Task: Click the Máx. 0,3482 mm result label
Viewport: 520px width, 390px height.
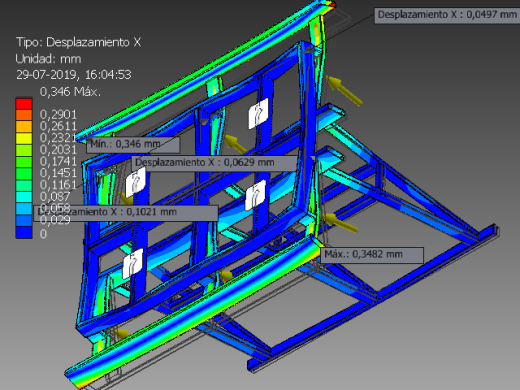Action: 372,255
